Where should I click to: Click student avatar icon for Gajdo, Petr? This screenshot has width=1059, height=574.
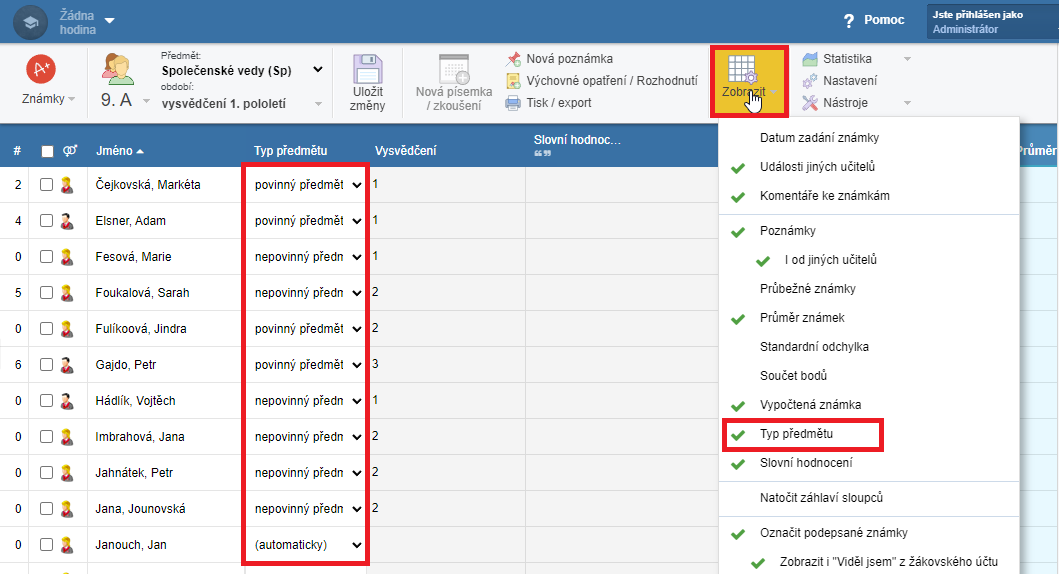click(67, 365)
